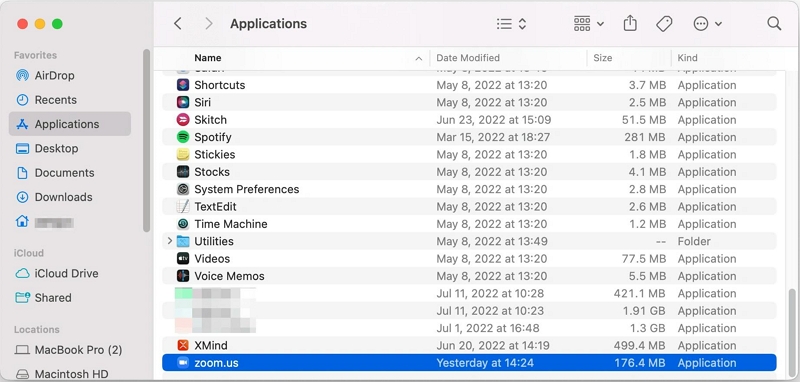
Task: Select the blurred 1.3 GB application row
Action: point(469,328)
